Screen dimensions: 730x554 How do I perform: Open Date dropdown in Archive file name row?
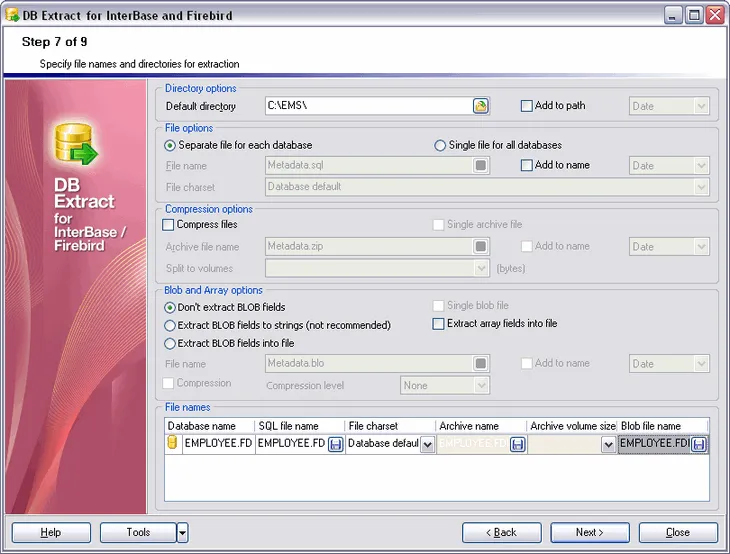pos(701,246)
